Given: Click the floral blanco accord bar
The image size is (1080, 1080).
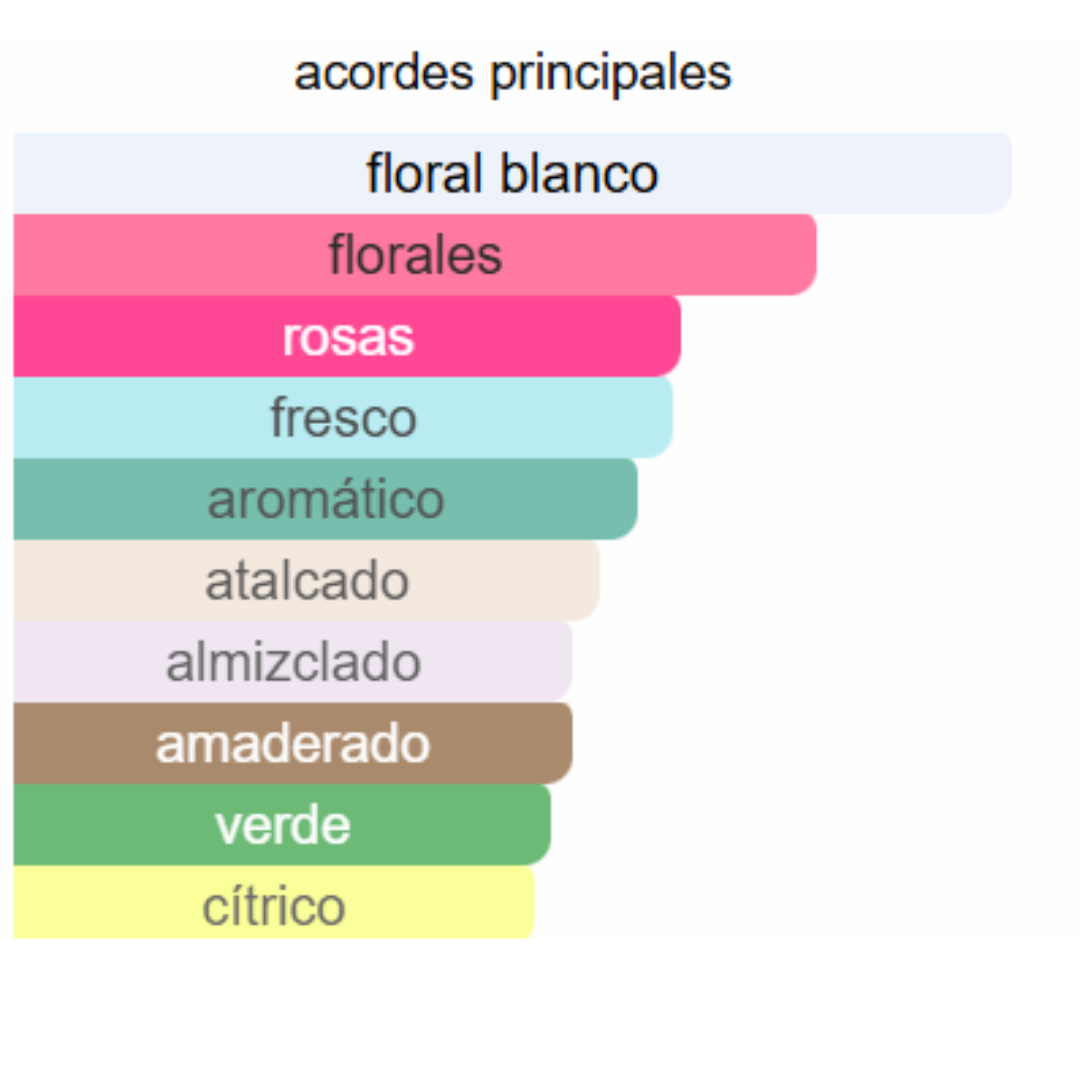Looking at the screenshot, I should [512, 173].
